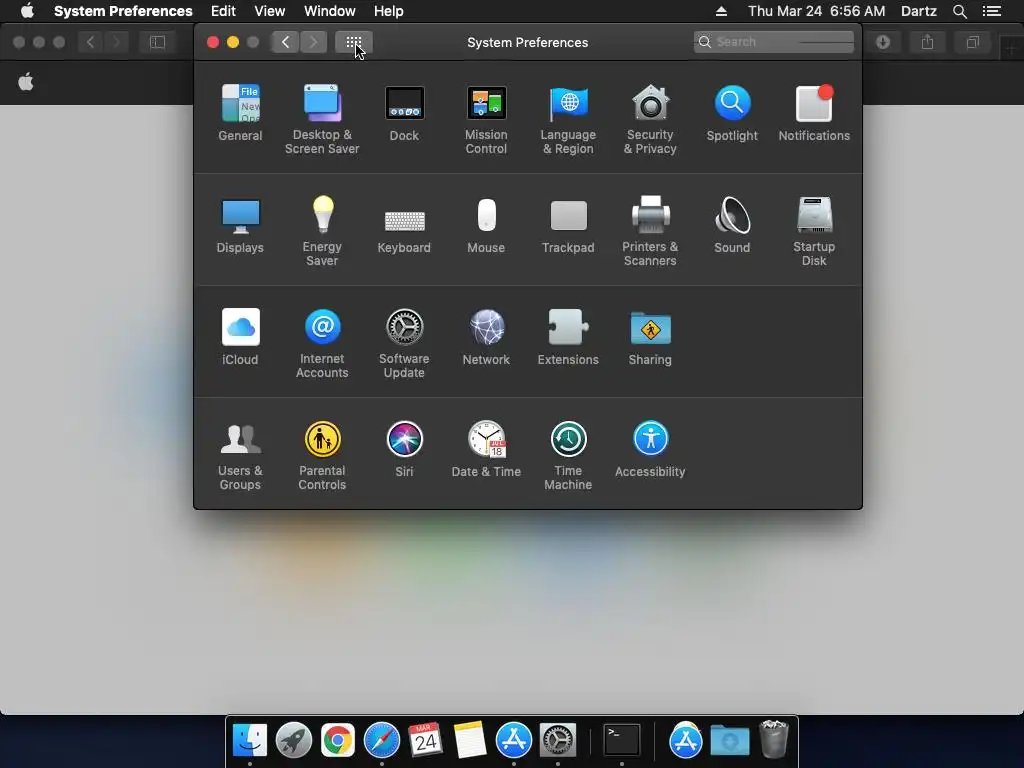Open Spotlight preferences
The width and height of the screenshot is (1024, 768).
(x=732, y=113)
